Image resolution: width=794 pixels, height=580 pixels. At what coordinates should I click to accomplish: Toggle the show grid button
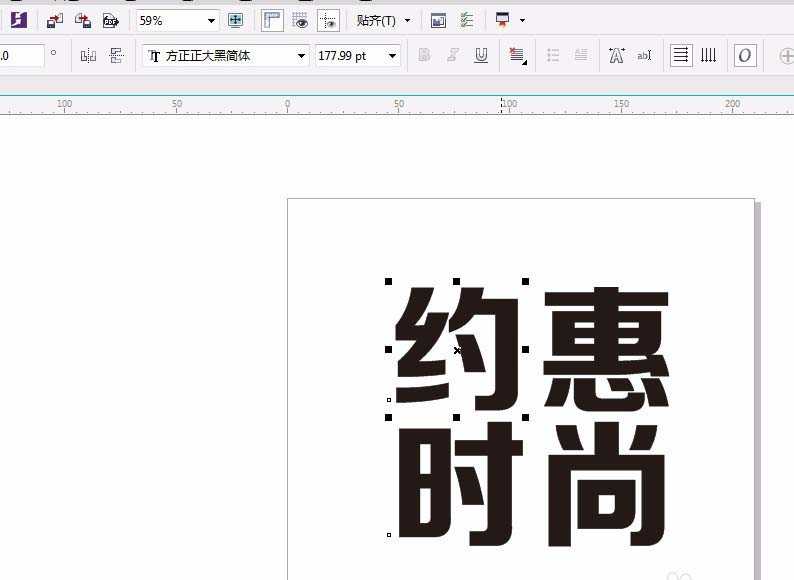pos(299,20)
